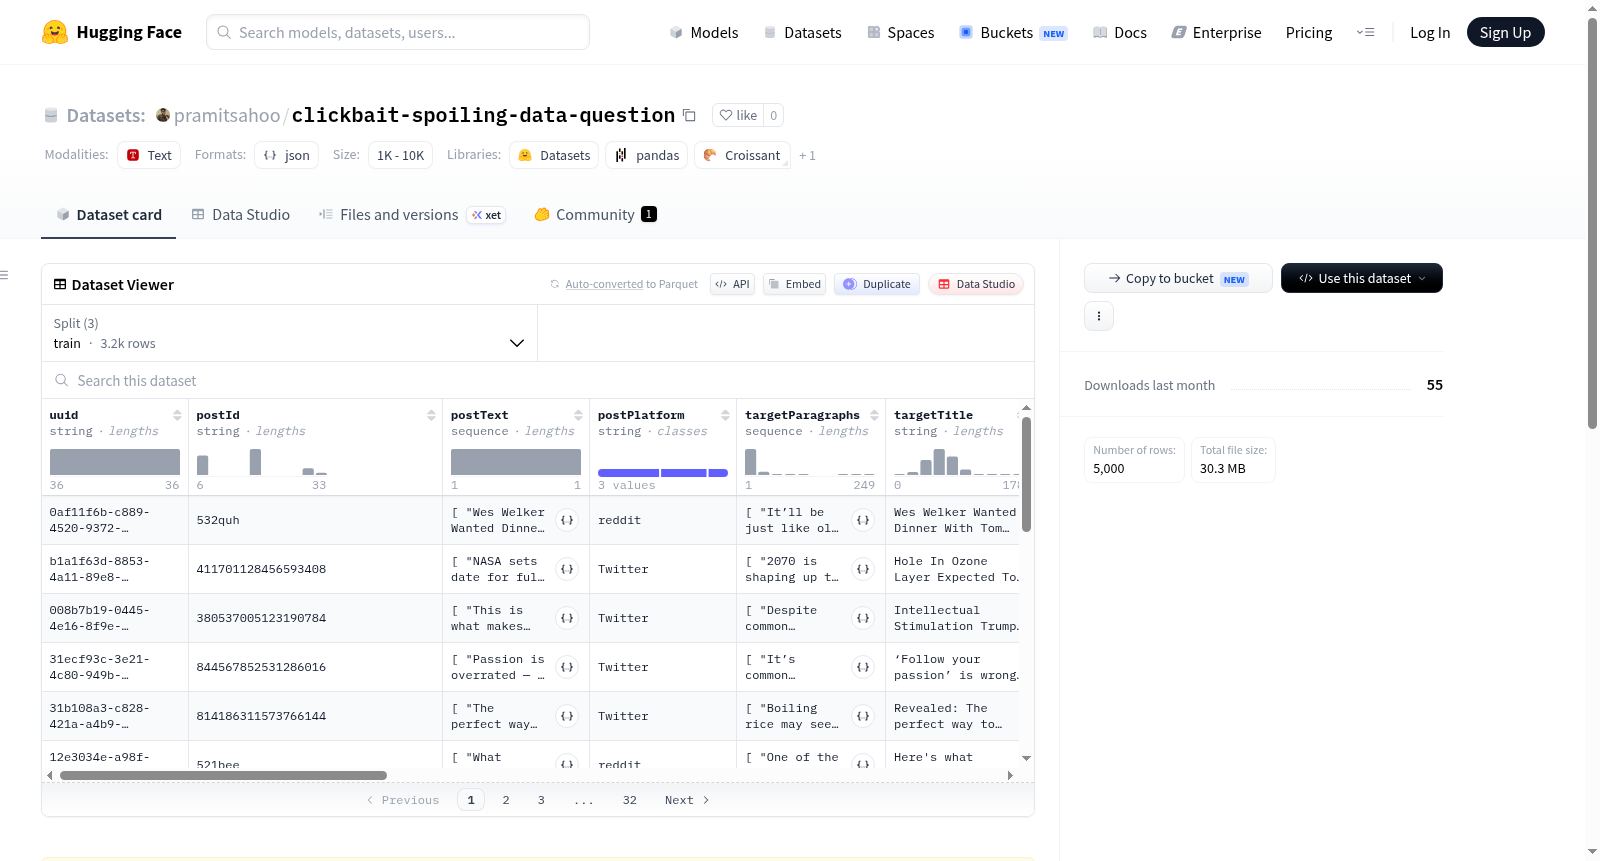Image resolution: width=1600 pixels, height=861 pixels.
Task: Go to Datasets in the top navigation
Action: pos(803,32)
